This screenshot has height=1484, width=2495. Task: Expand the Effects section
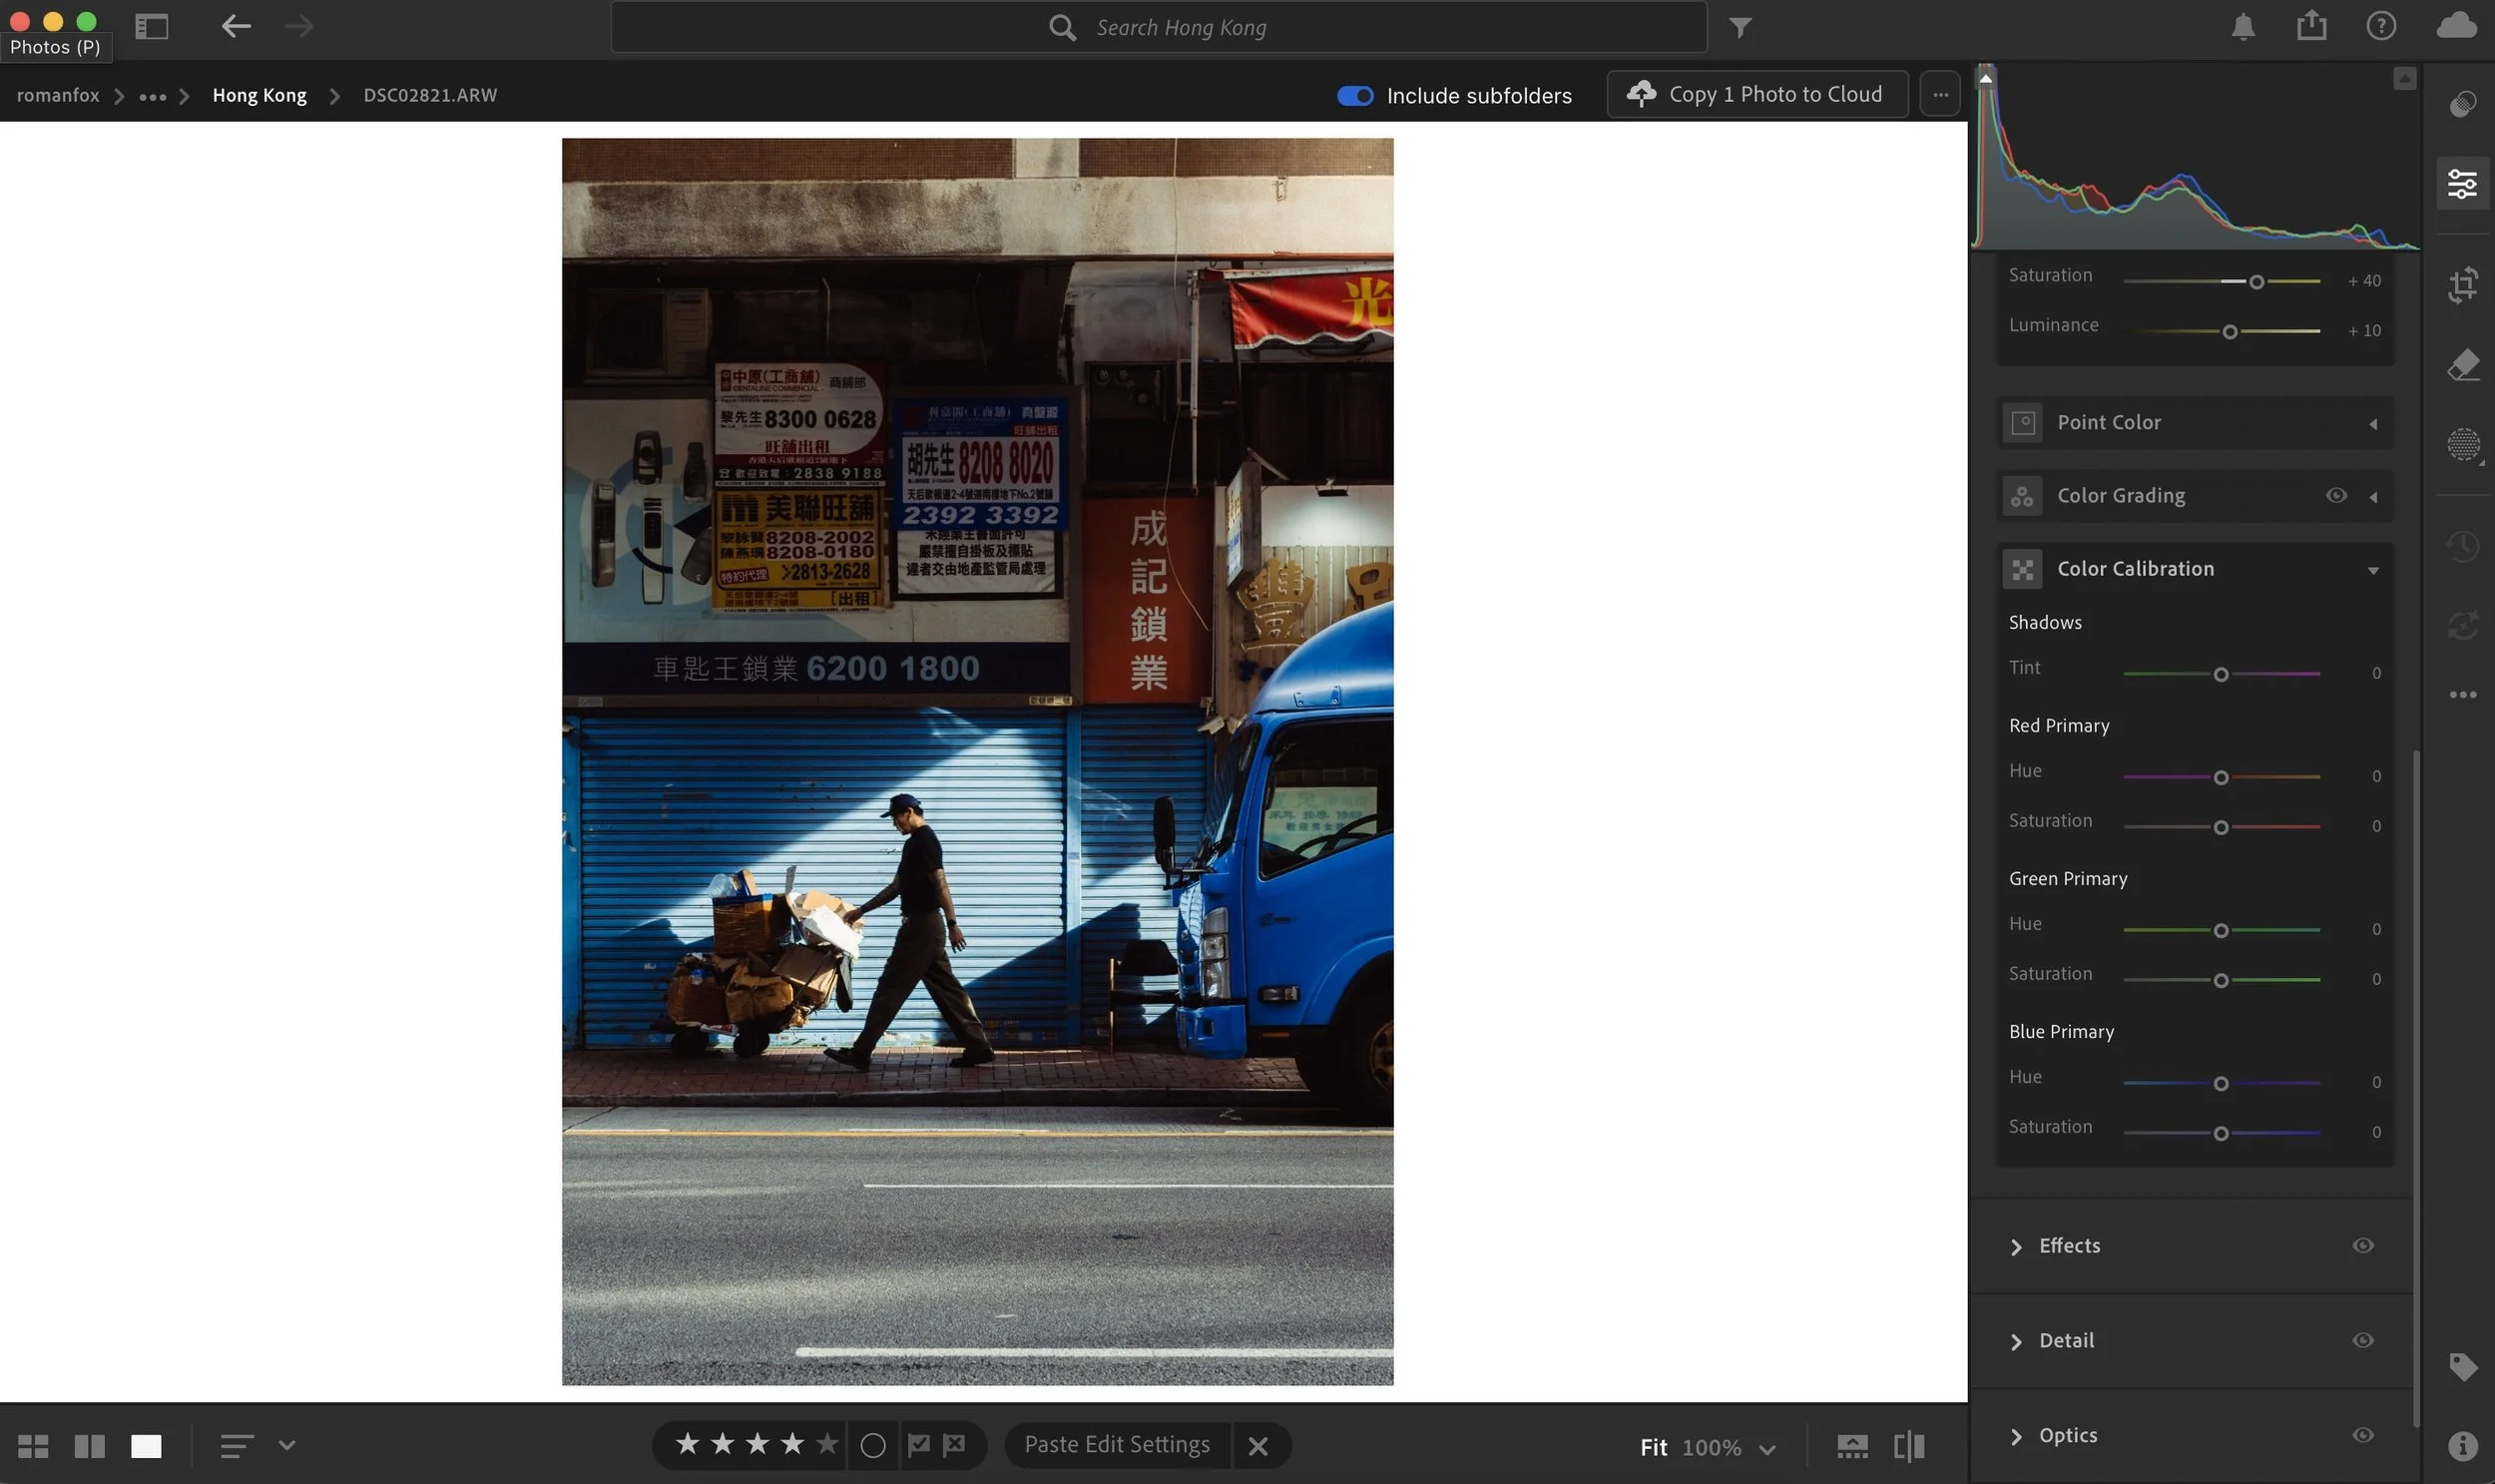(2016, 1246)
